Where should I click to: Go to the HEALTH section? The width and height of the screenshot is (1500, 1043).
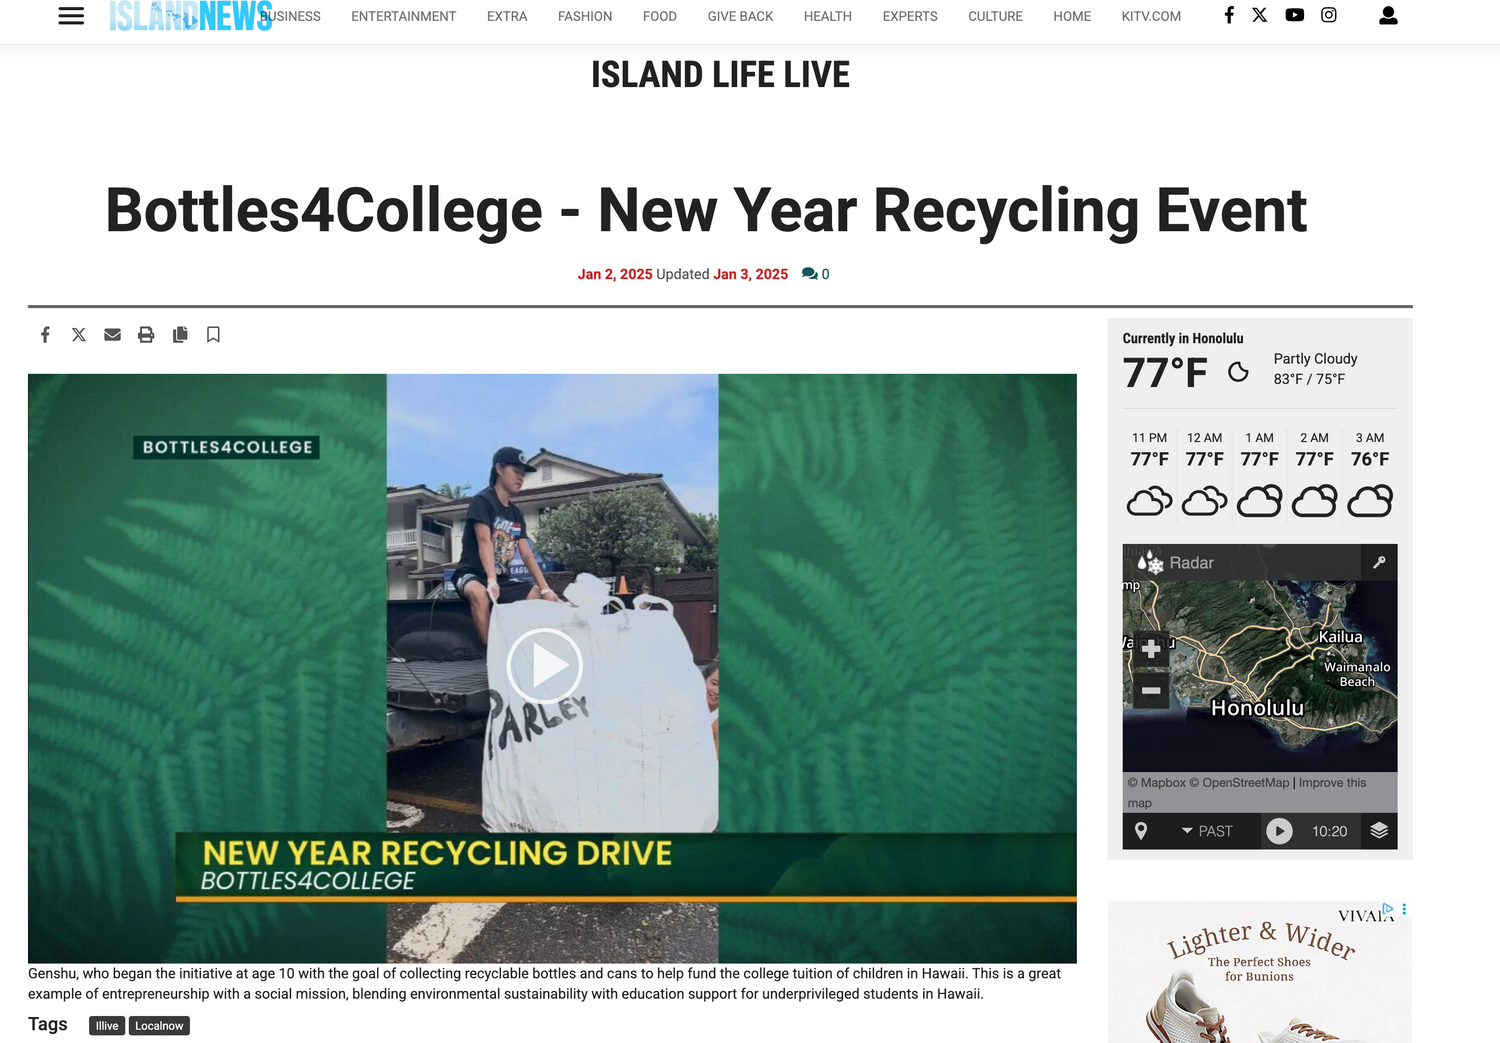[x=828, y=16]
